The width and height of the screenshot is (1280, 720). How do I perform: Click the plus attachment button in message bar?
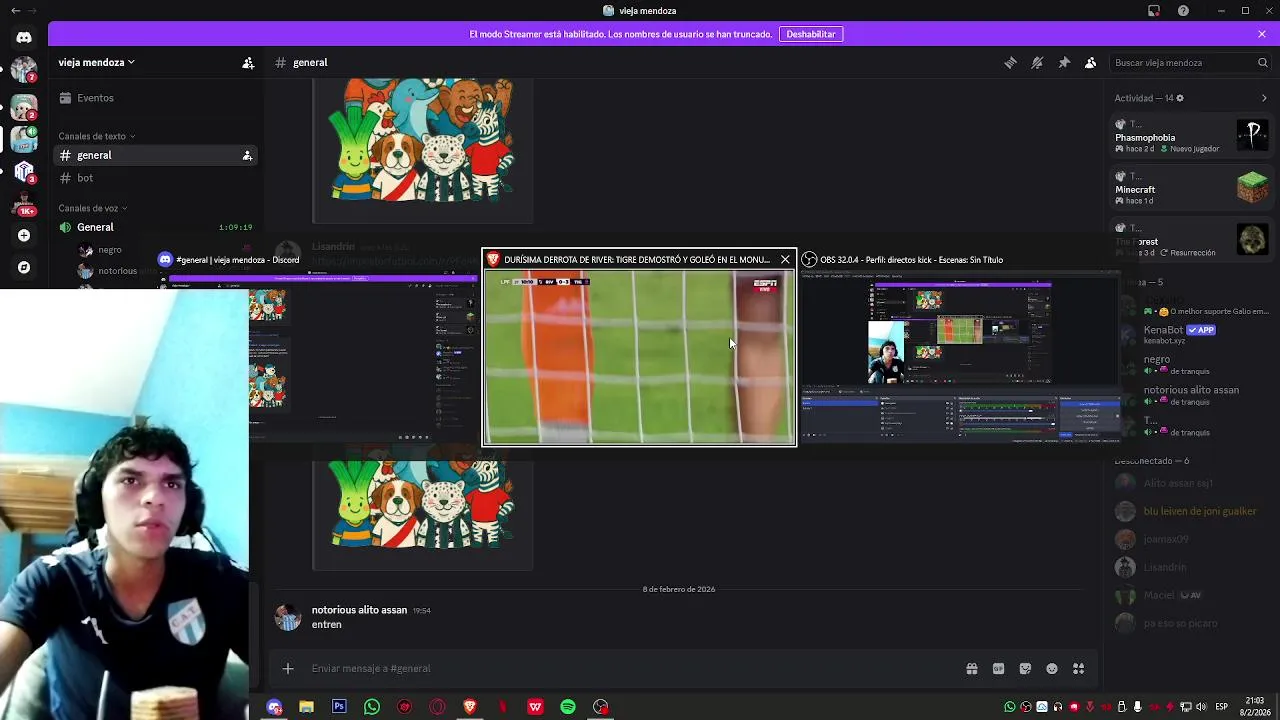tap(288, 668)
